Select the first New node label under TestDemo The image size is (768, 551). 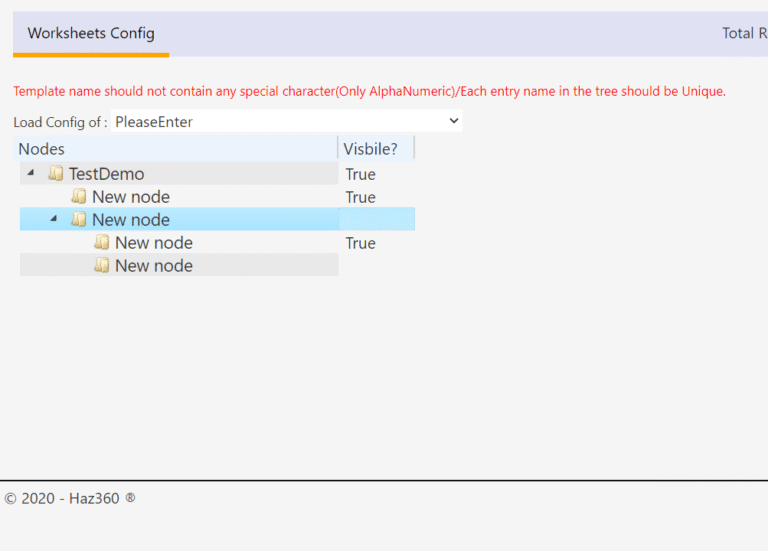coord(131,197)
